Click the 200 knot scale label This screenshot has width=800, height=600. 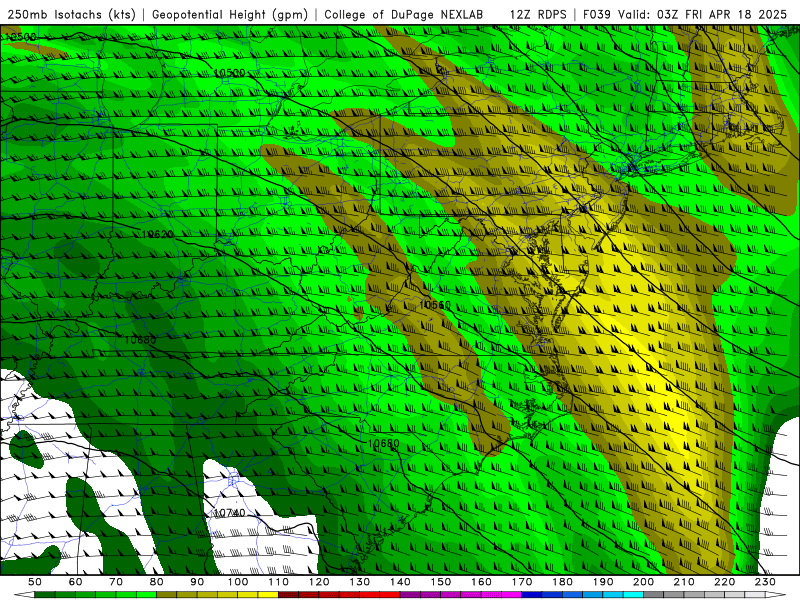coord(643,582)
